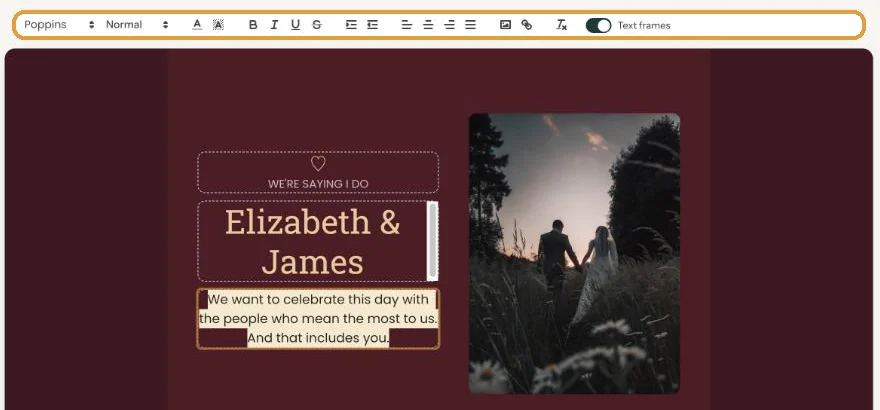Open the text background highlight color icon
880x410 pixels.
218,25
